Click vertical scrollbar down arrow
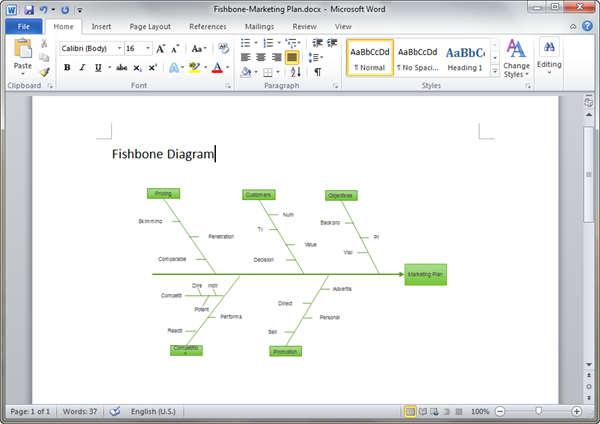 [589, 364]
